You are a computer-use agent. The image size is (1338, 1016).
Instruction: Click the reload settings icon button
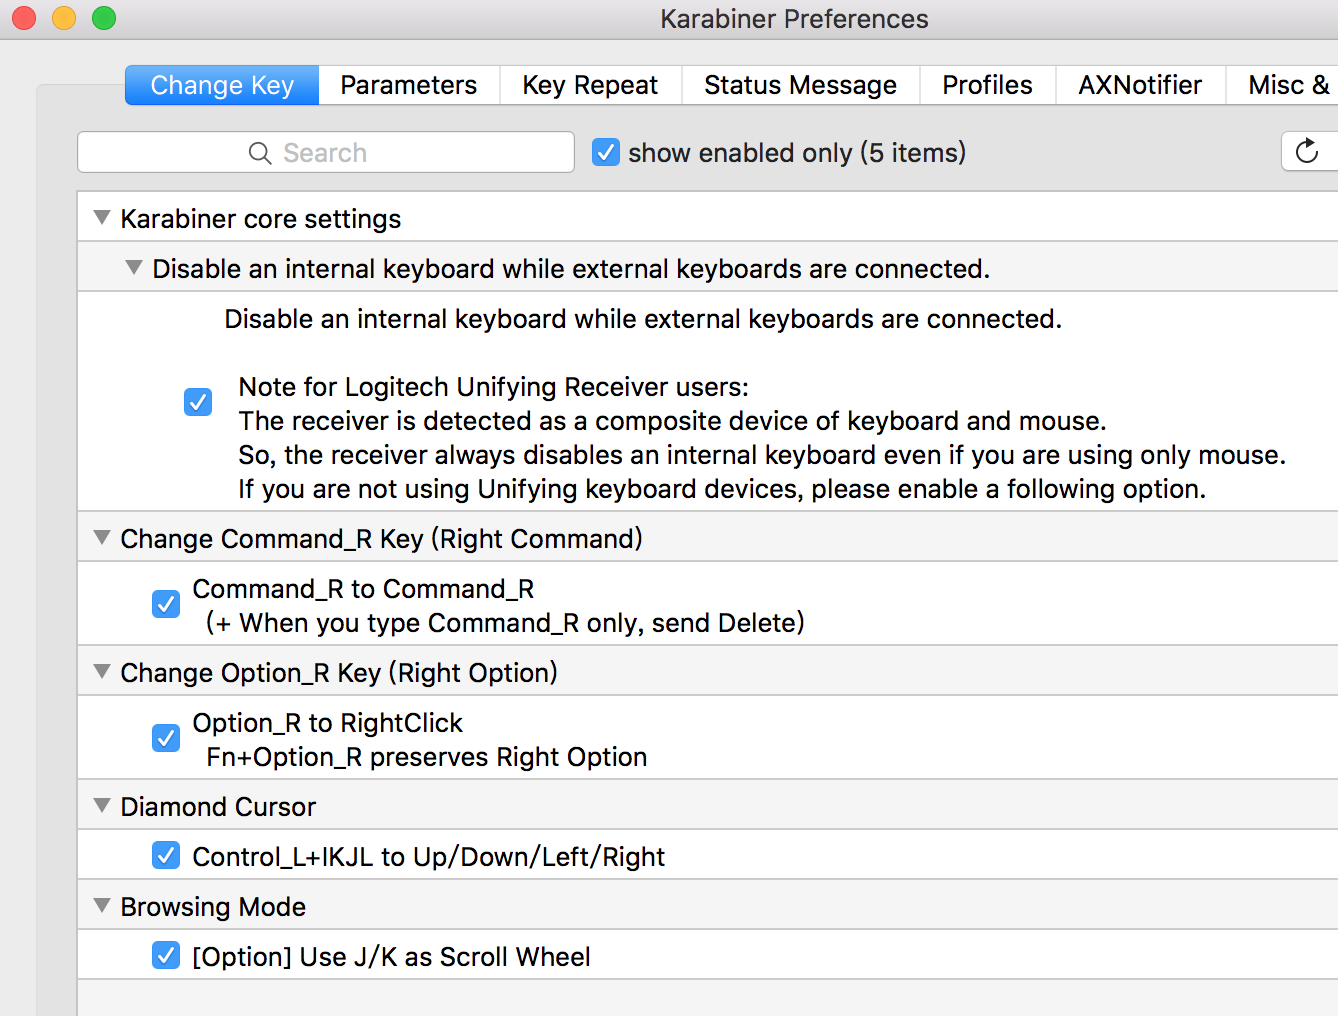pyautogui.click(x=1307, y=152)
